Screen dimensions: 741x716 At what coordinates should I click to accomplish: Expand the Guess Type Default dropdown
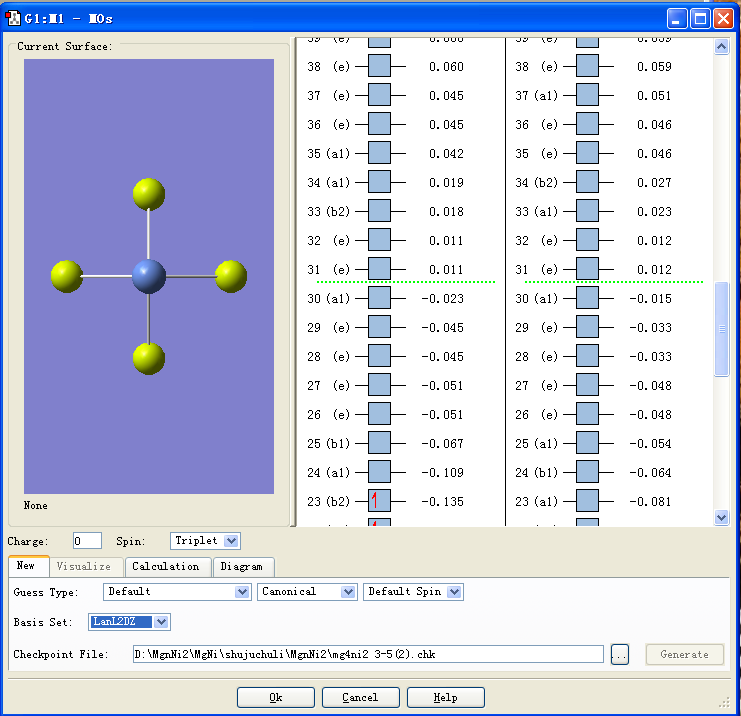[241, 592]
